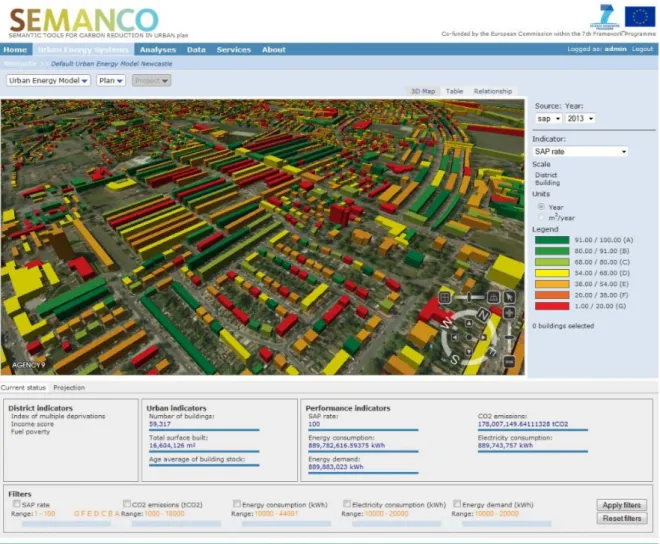
Task: Select the m²/year units radio button
Action: pos(541,218)
